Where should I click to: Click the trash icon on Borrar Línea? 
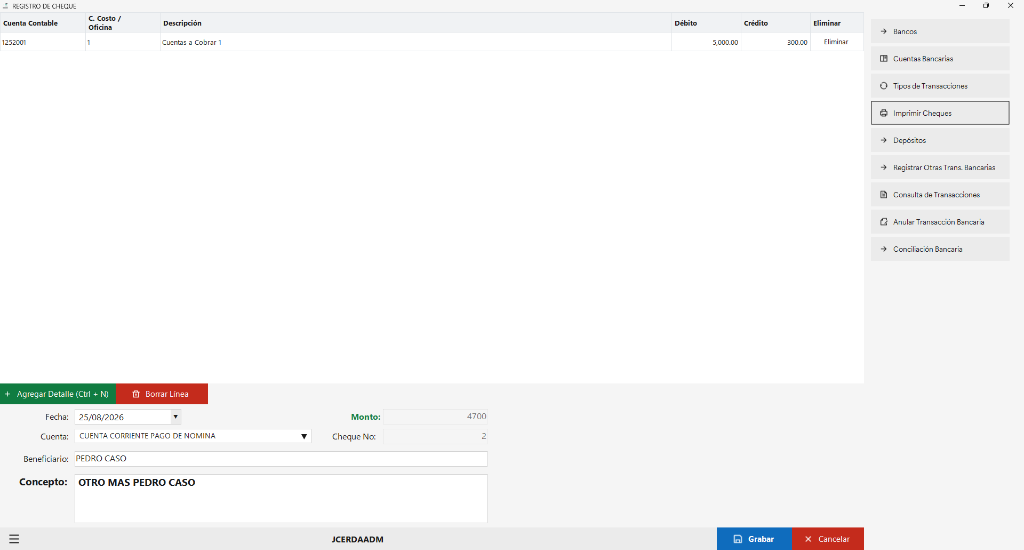click(136, 394)
